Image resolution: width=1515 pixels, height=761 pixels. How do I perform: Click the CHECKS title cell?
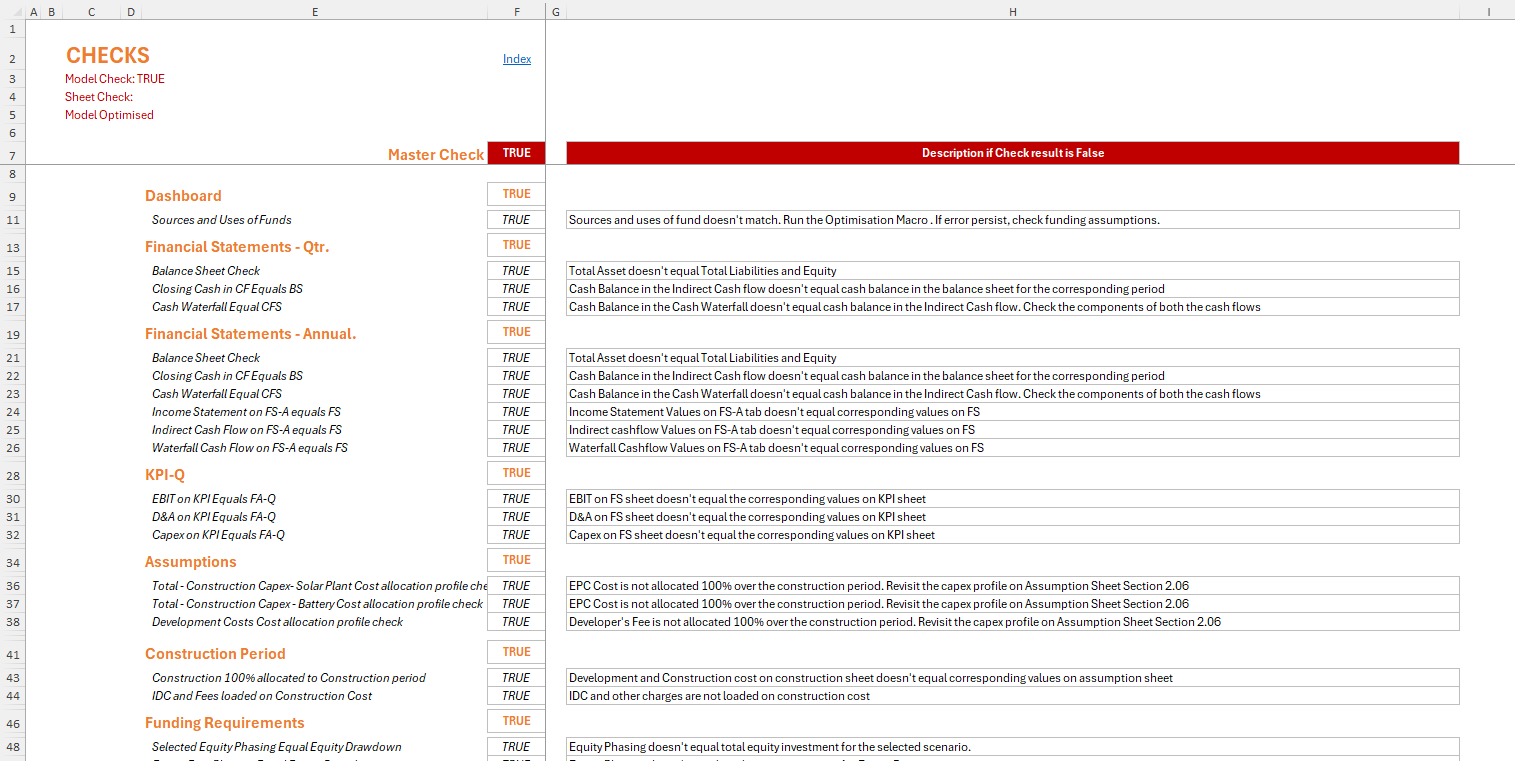(x=108, y=56)
